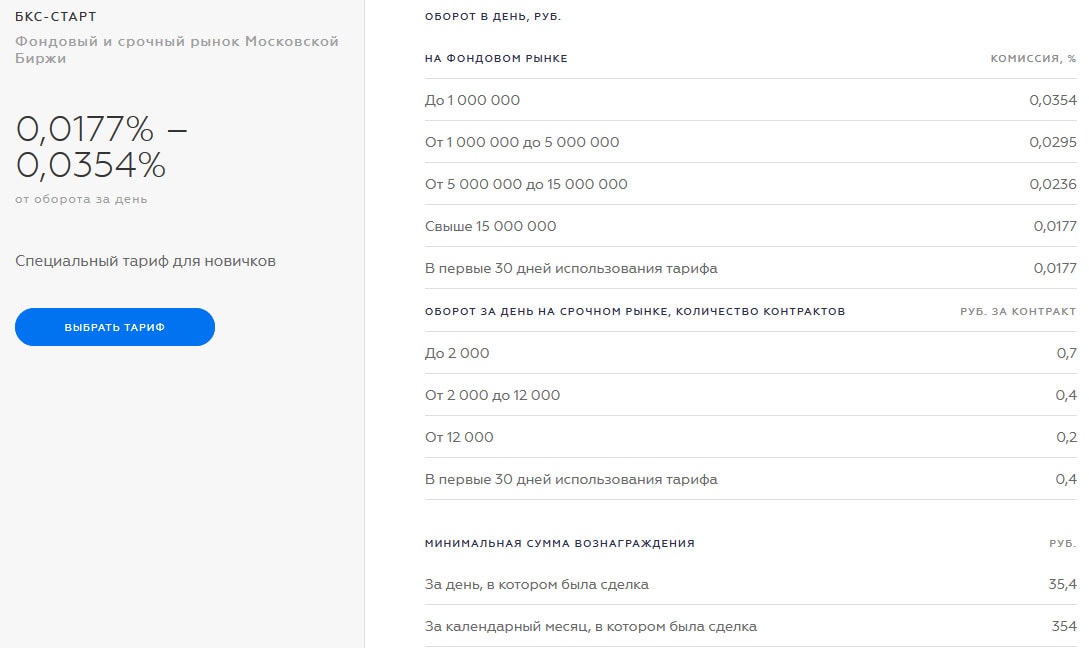This screenshot has height=648, width=1089.
Task: Click the 0,0354 commission value
Action: 1052,100
